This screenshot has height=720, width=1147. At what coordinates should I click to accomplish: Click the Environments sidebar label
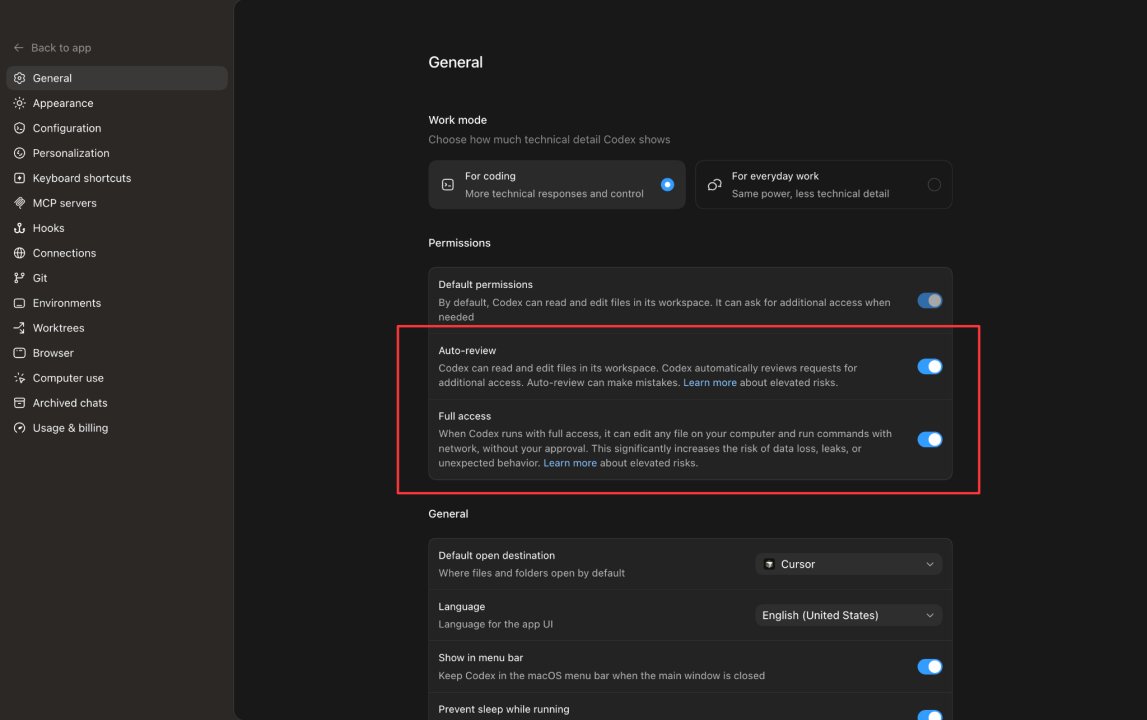coord(67,303)
